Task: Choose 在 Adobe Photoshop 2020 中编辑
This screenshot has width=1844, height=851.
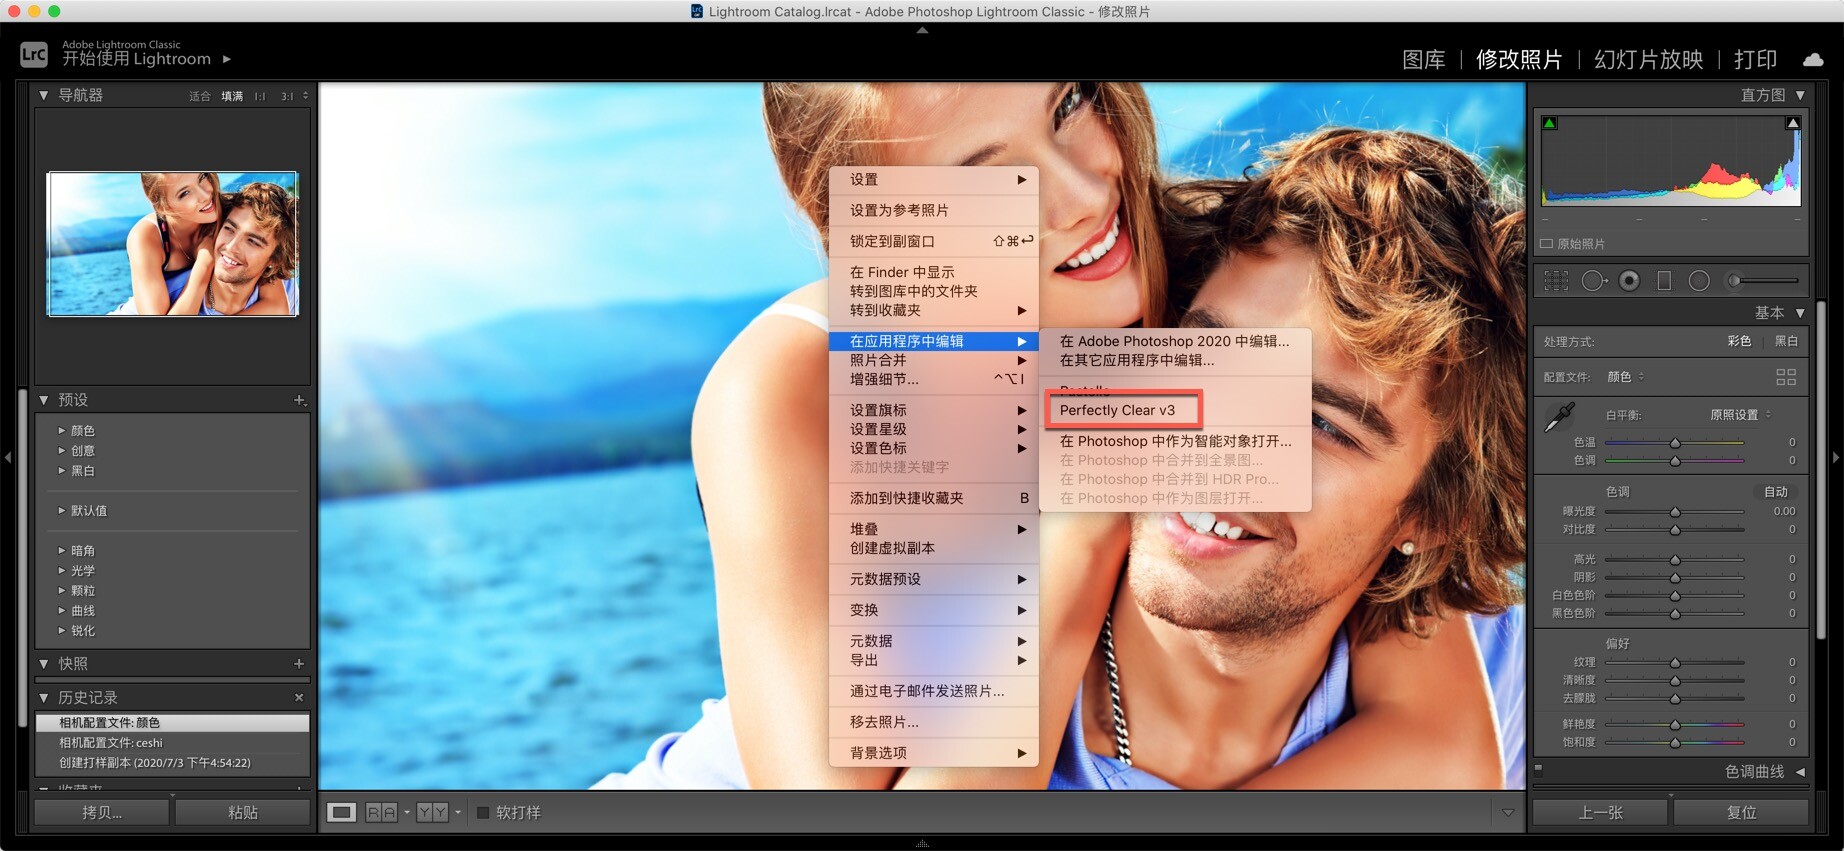Action: [x=1175, y=341]
